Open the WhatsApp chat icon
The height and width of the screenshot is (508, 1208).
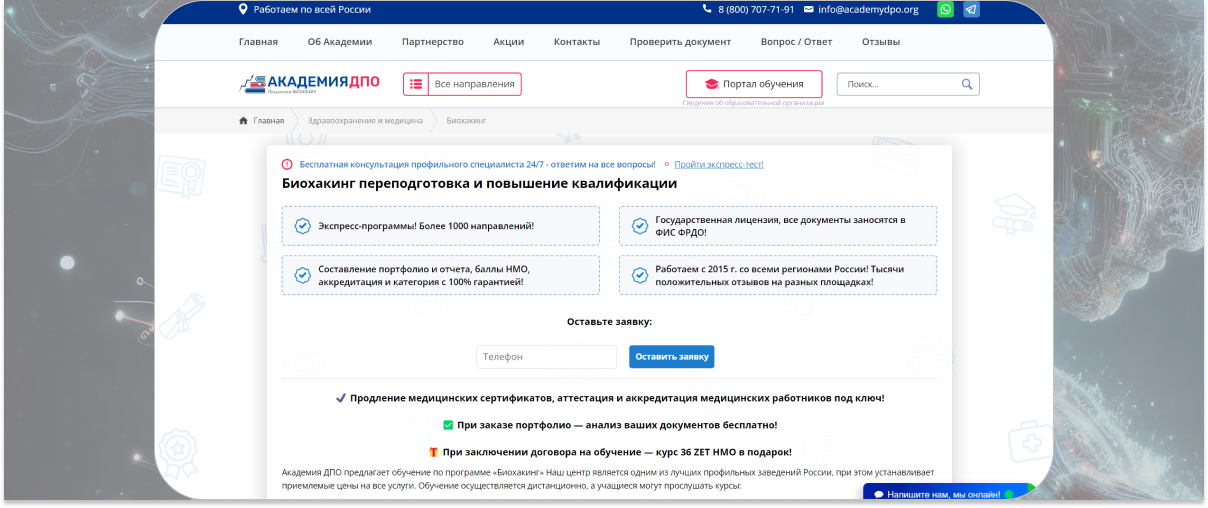[945, 10]
